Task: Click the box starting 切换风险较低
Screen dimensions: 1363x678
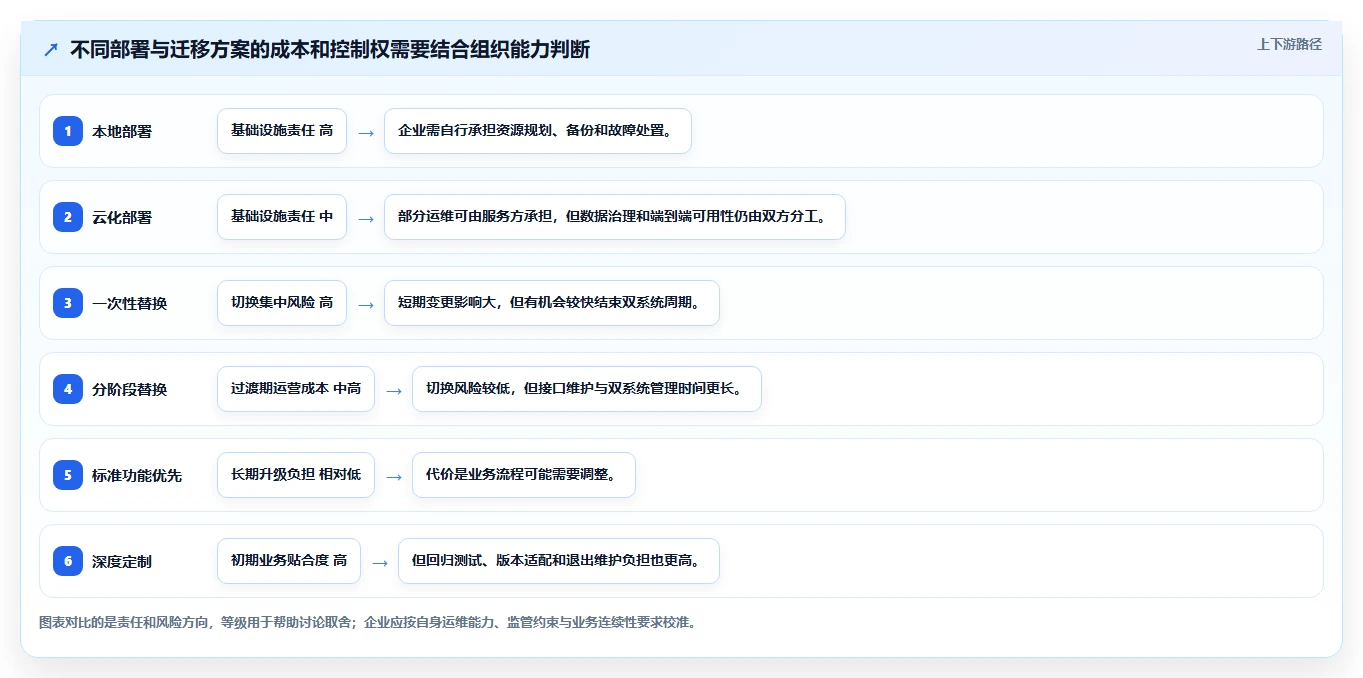Action: [587, 389]
